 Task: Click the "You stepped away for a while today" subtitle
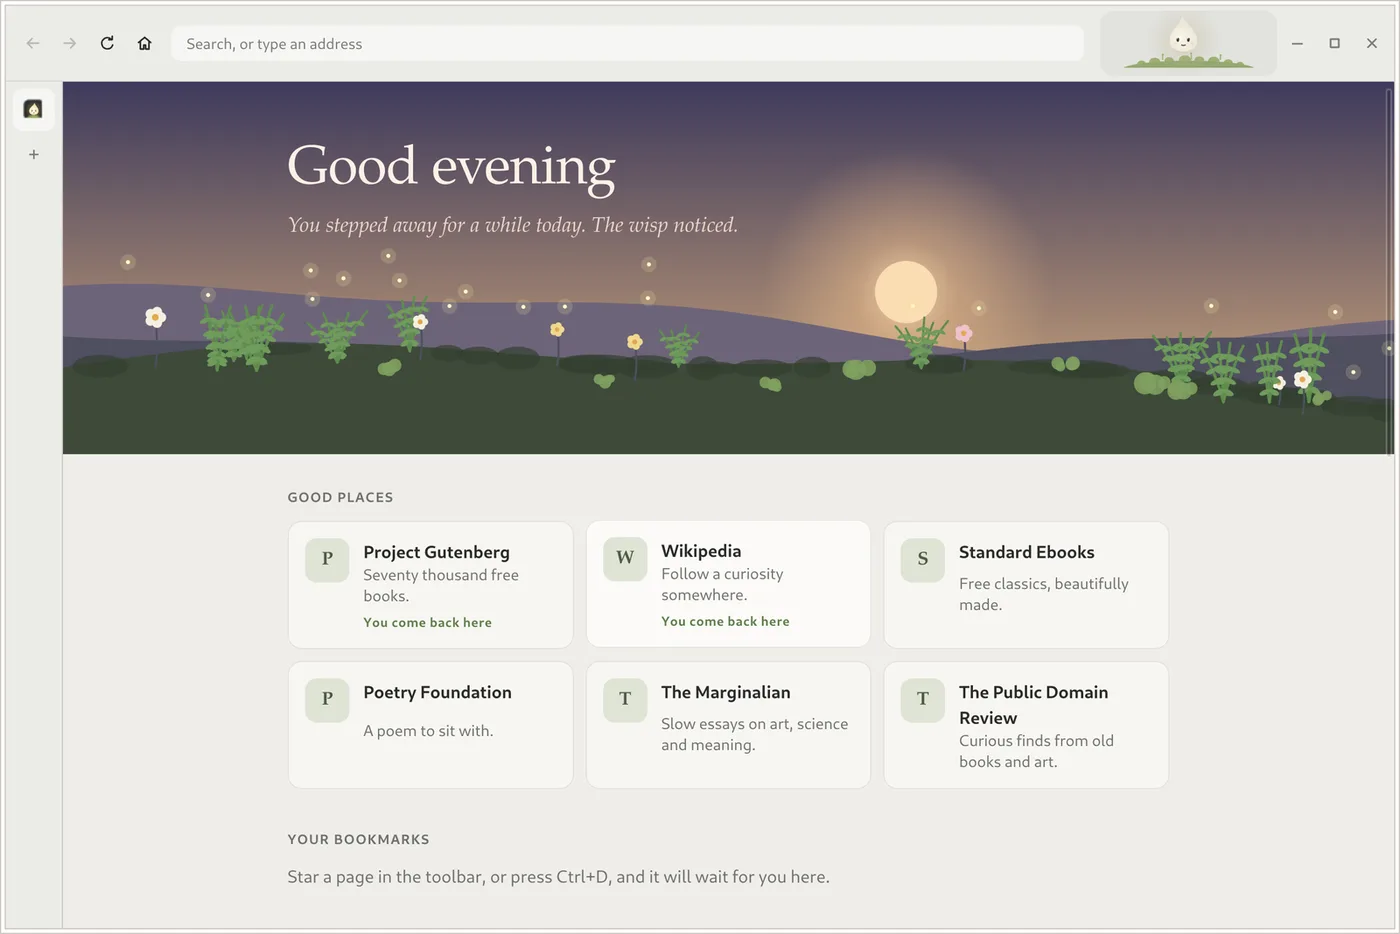[513, 225]
